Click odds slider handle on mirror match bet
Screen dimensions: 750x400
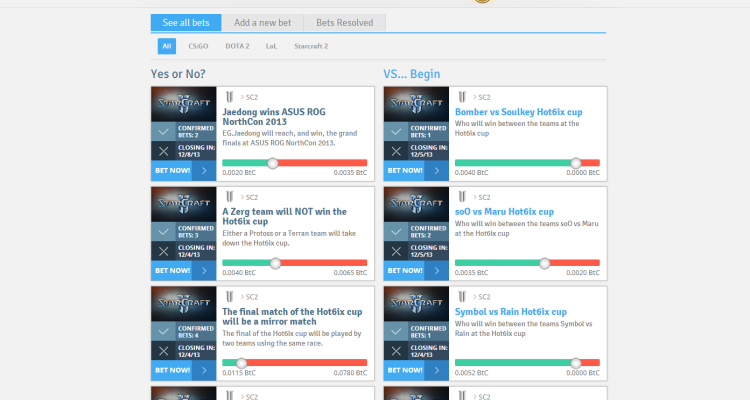(x=242, y=363)
